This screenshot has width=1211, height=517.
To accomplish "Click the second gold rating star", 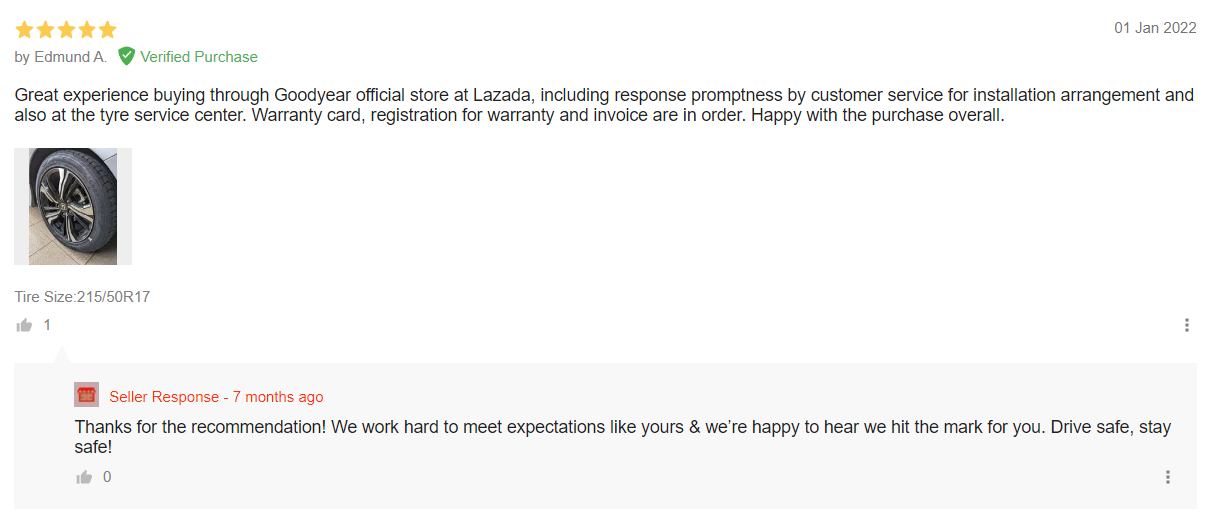I will click(45, 29).
